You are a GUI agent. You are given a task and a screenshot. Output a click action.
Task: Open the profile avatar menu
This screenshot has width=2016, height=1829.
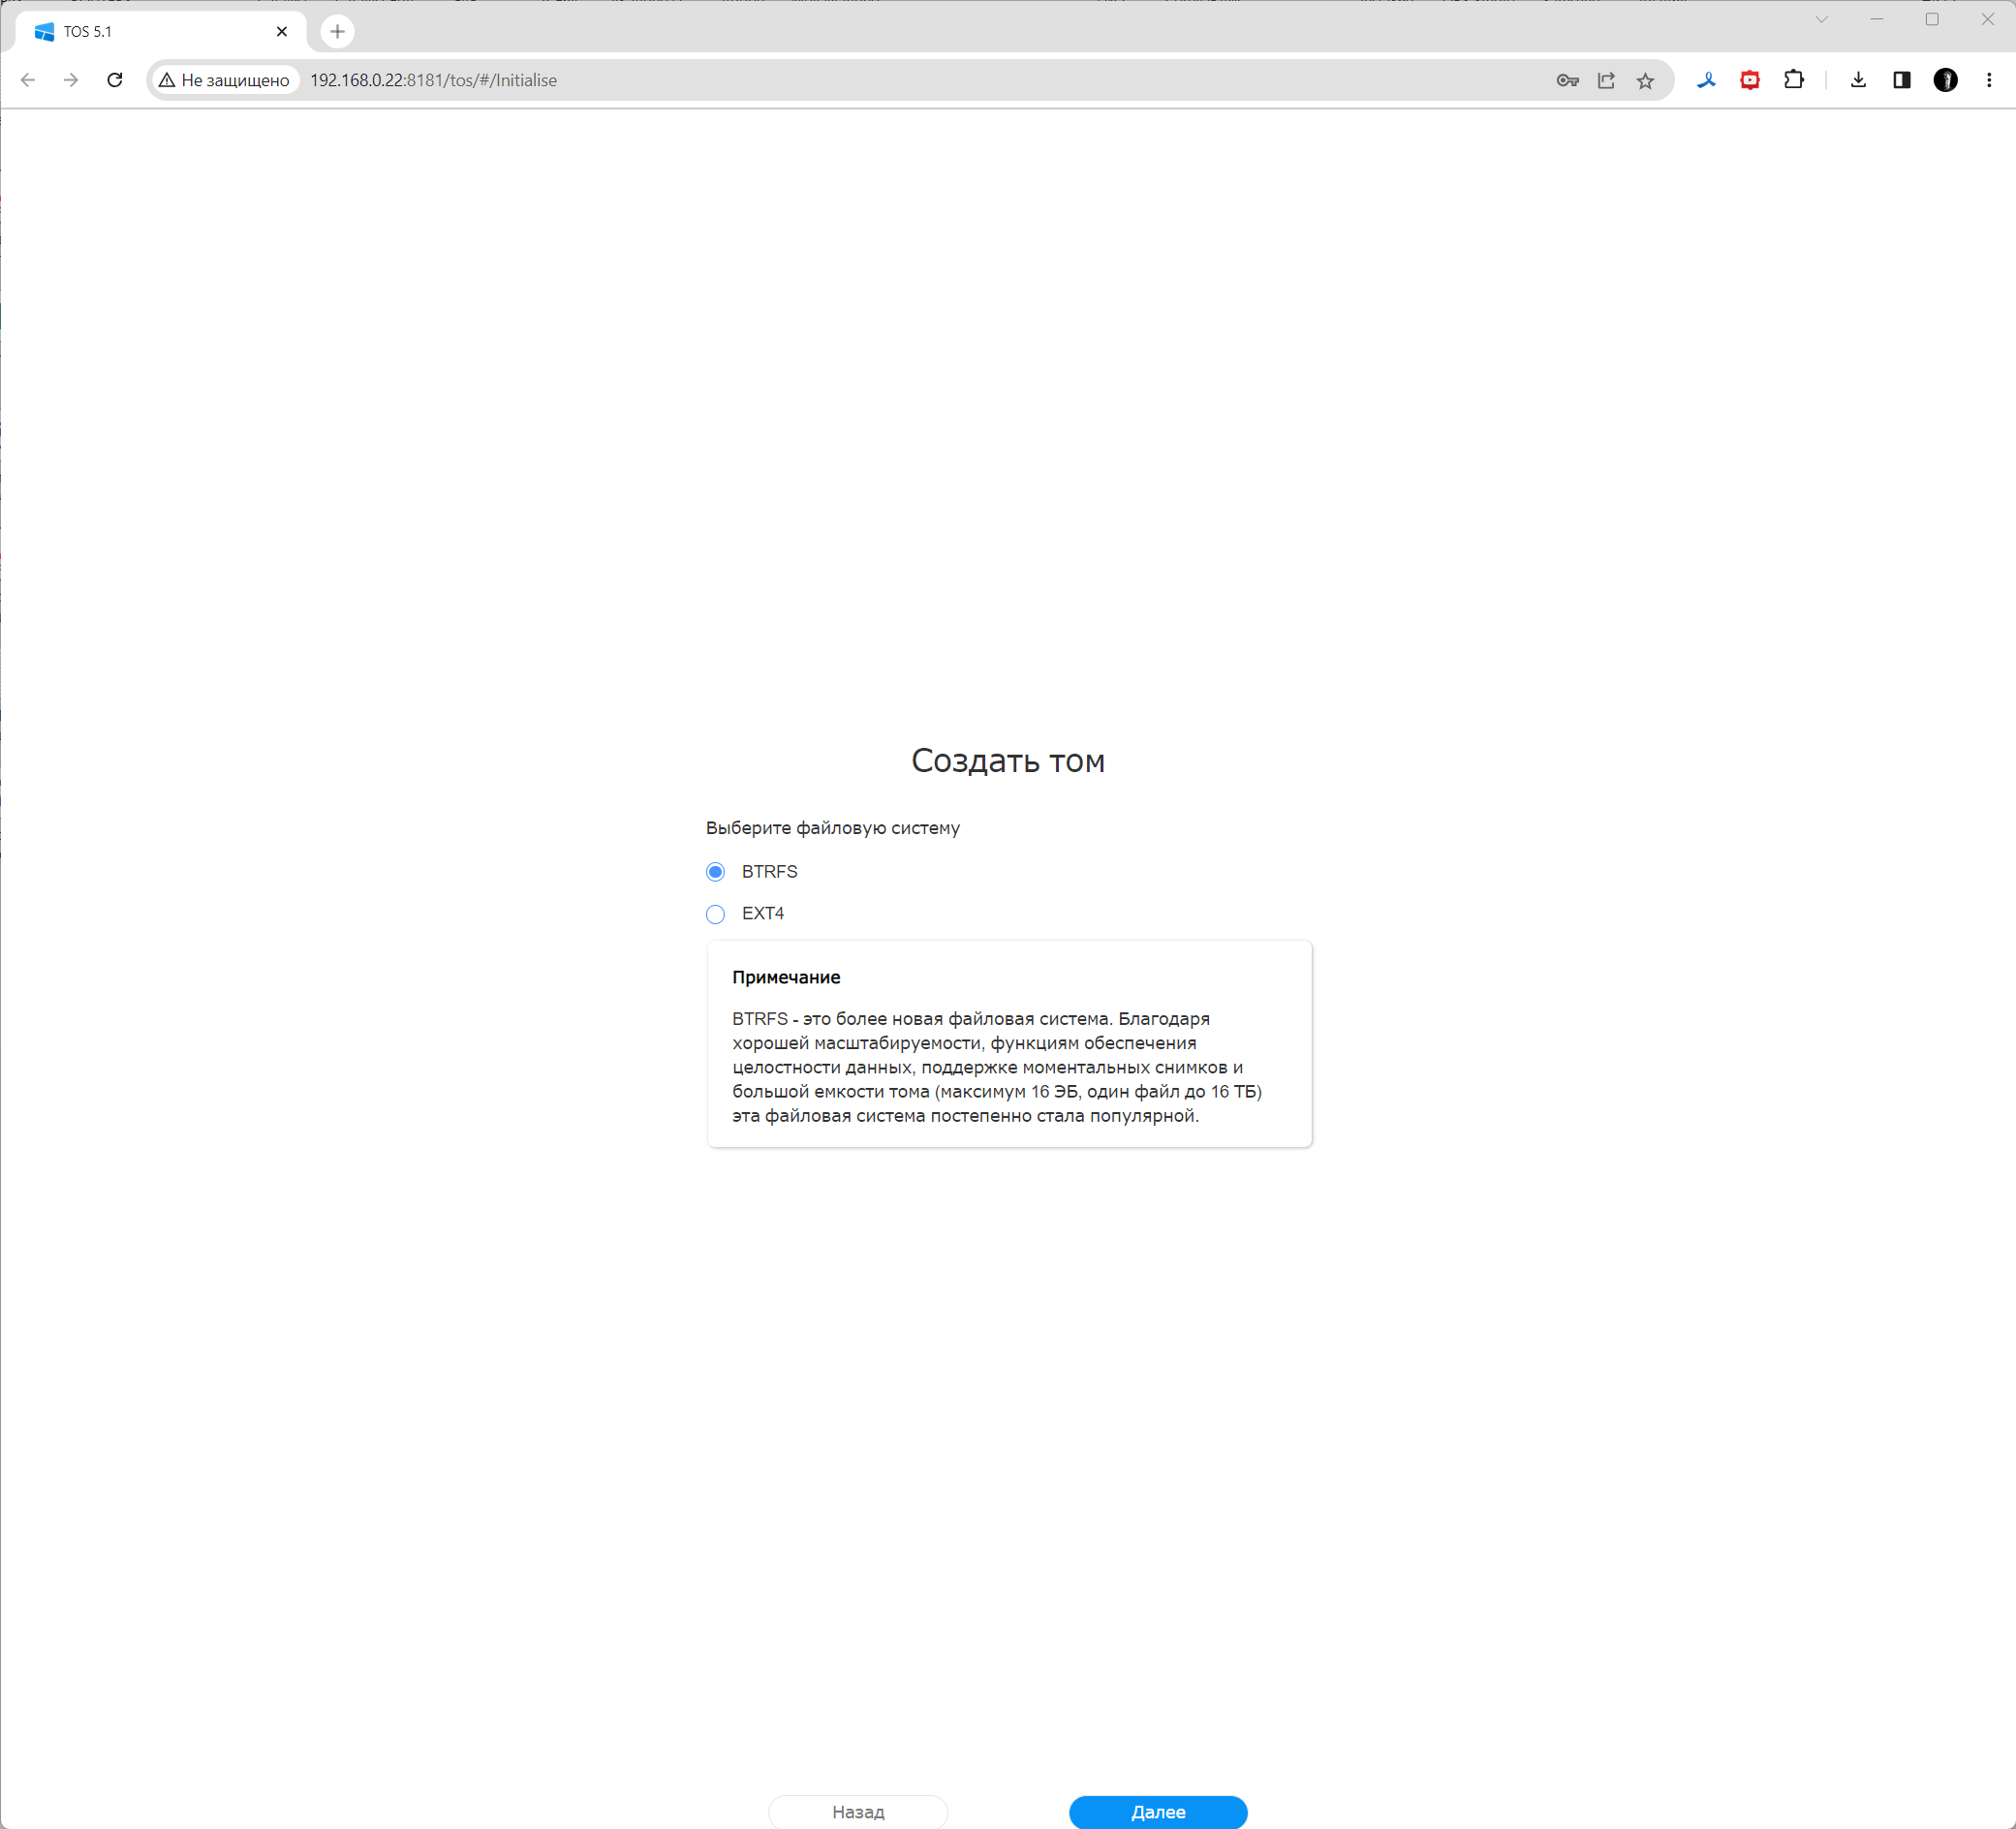[x=1945, y=80]
